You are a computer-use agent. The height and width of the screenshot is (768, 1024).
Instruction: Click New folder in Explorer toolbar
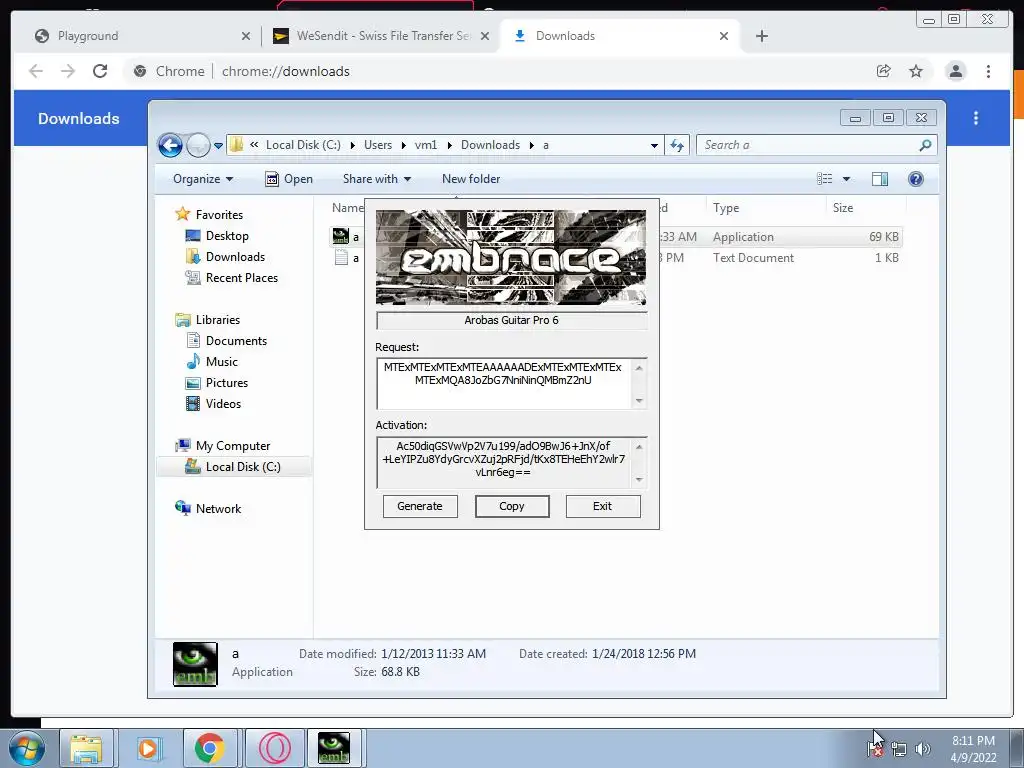471,179
